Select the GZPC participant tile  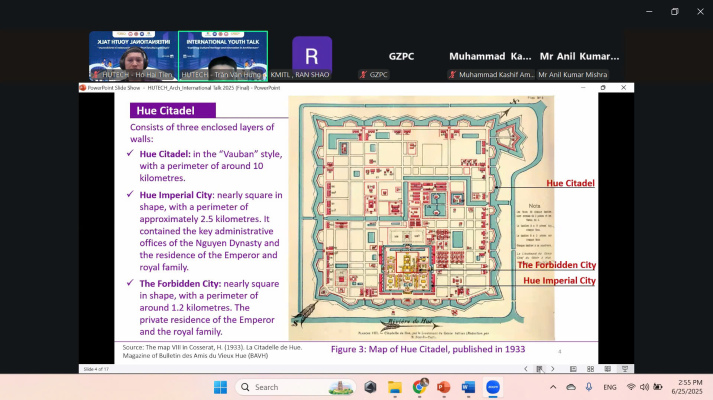[401, 56]
